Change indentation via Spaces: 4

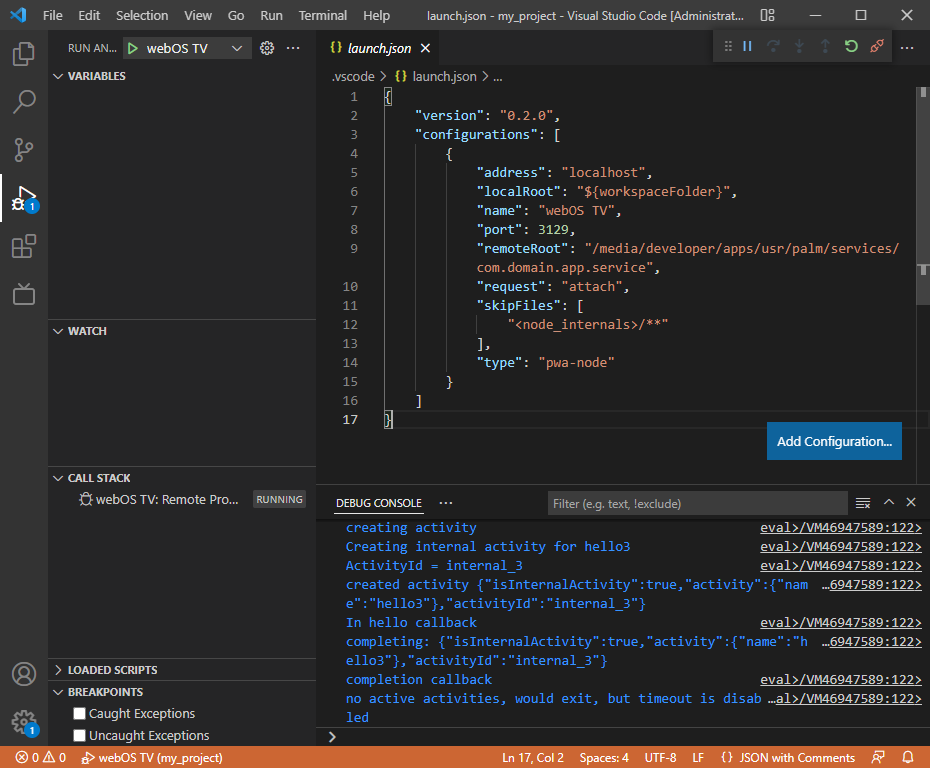[604, 757]
